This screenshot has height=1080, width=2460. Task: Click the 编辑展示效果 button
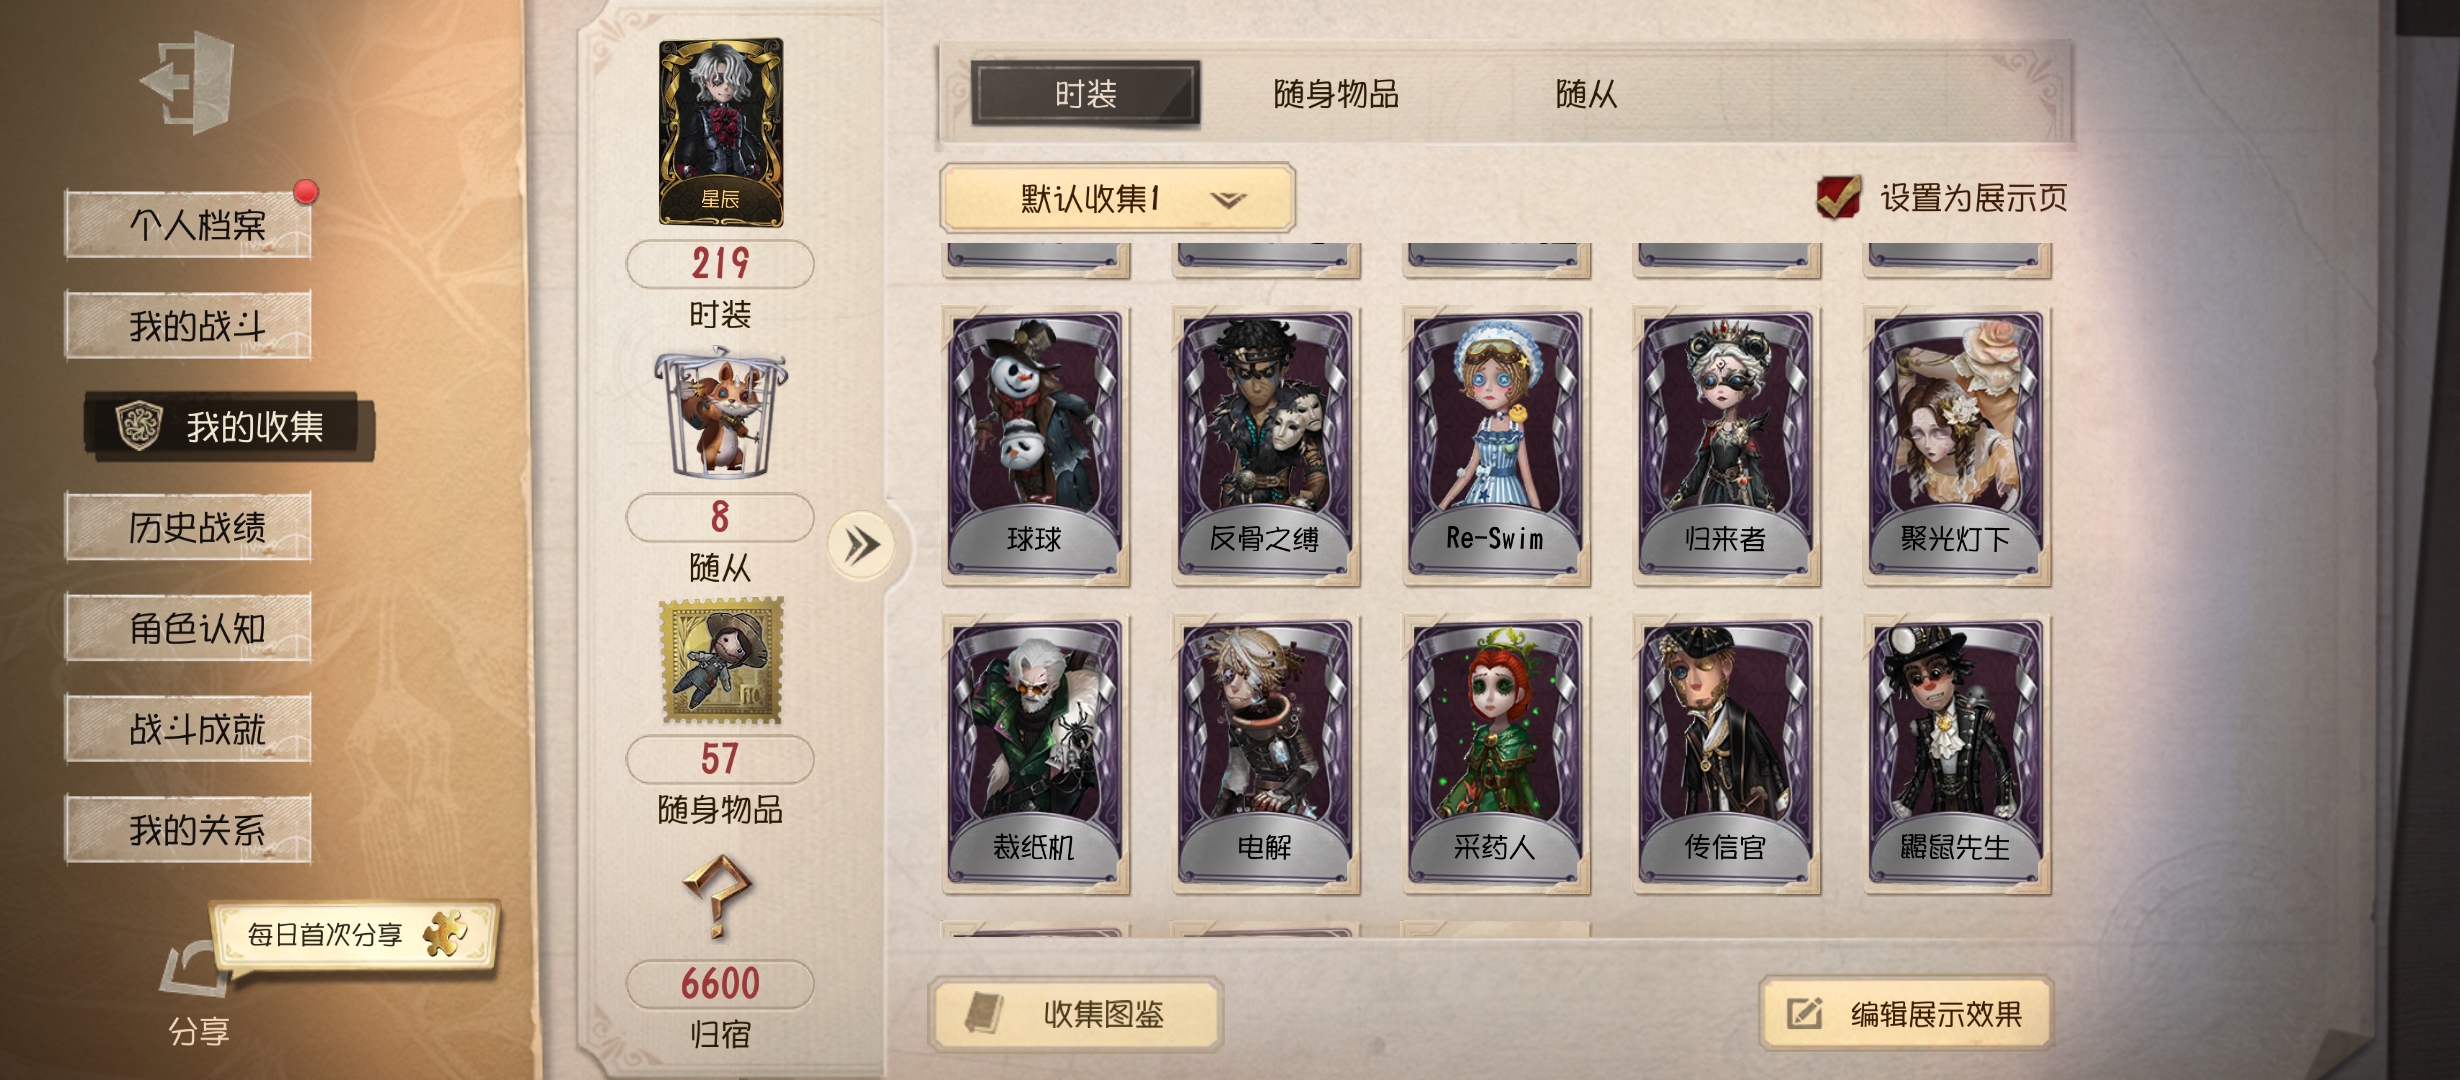1906,1014
